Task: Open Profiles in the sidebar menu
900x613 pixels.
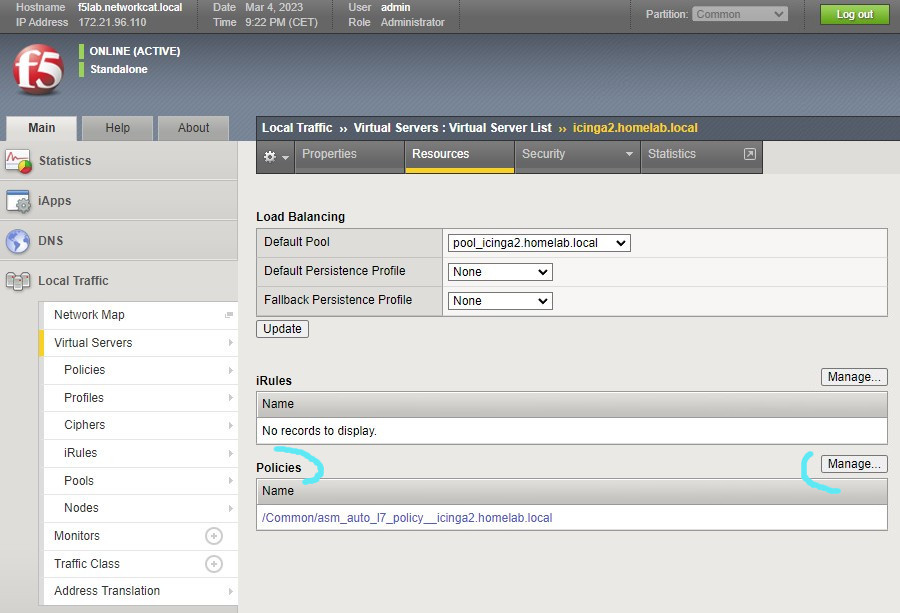Action: (84, 398)
